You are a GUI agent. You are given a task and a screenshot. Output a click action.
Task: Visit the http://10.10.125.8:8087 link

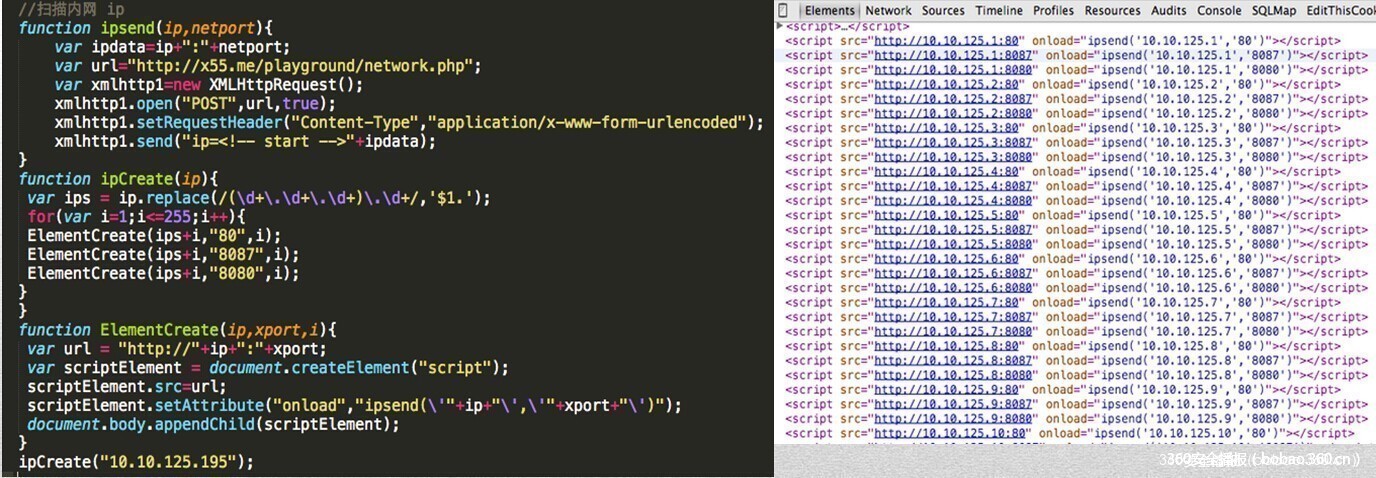(953, 360)
